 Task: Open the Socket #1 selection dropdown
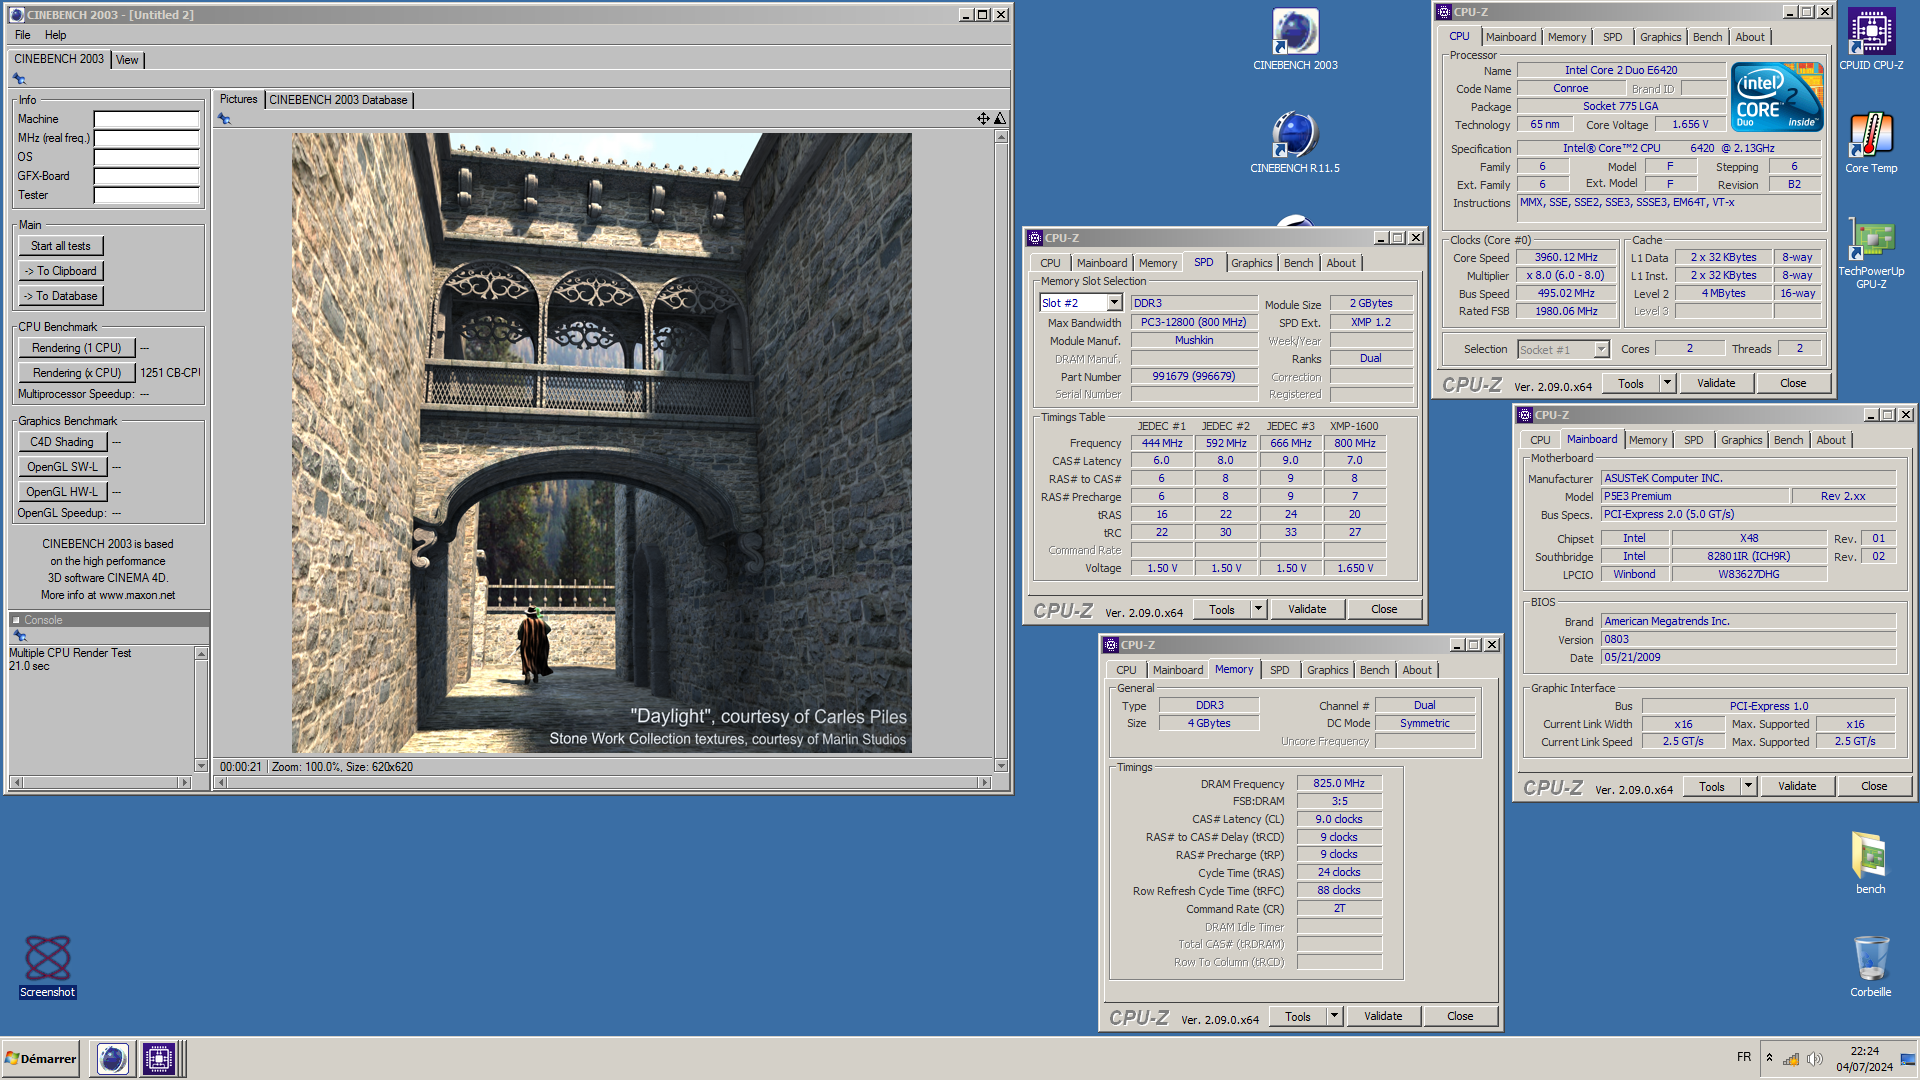1601,349
